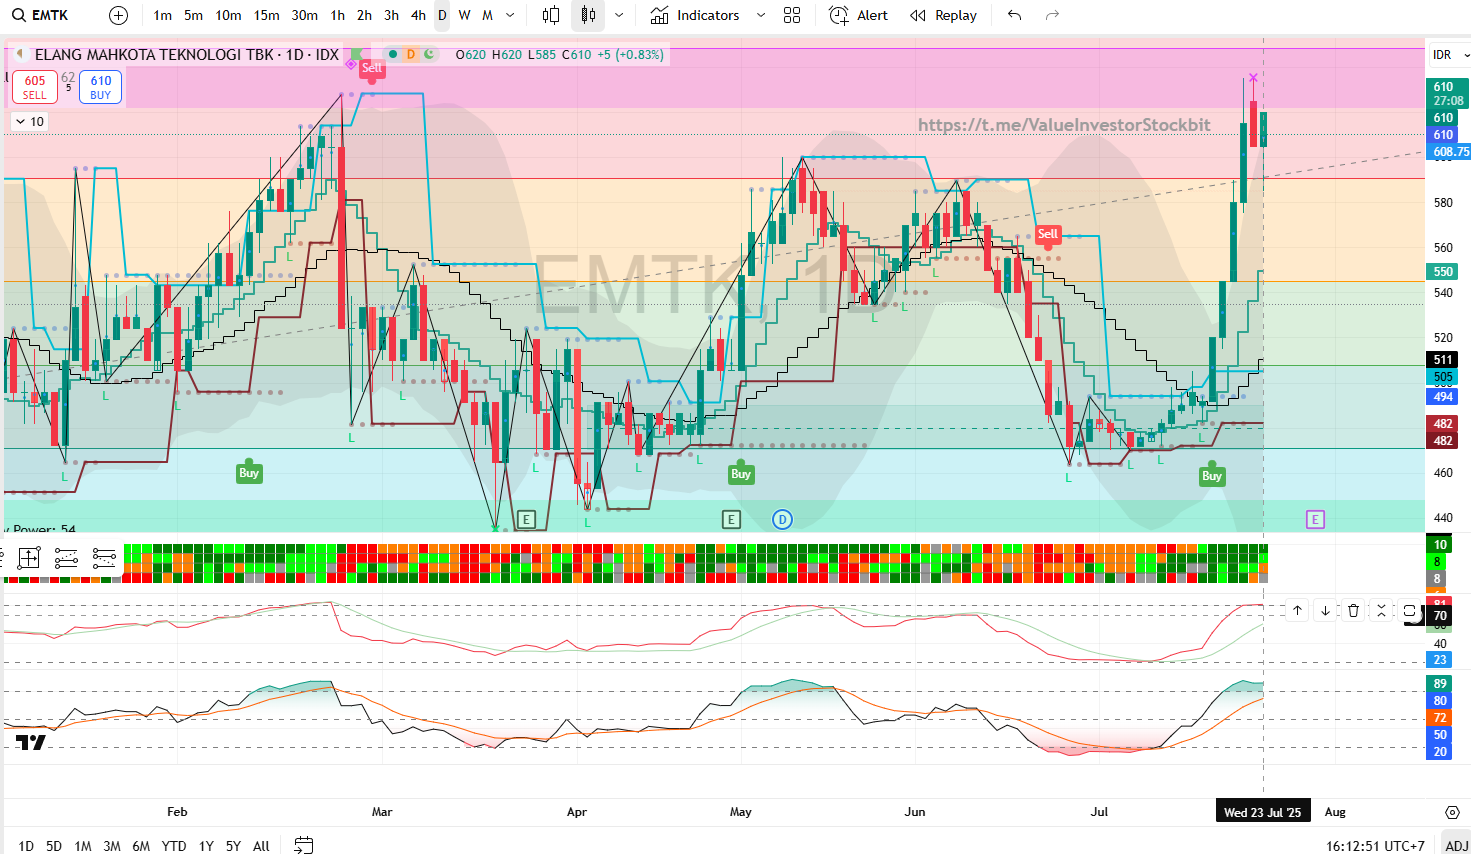Select the 1D date range
1471x854 pixels.
26,846
